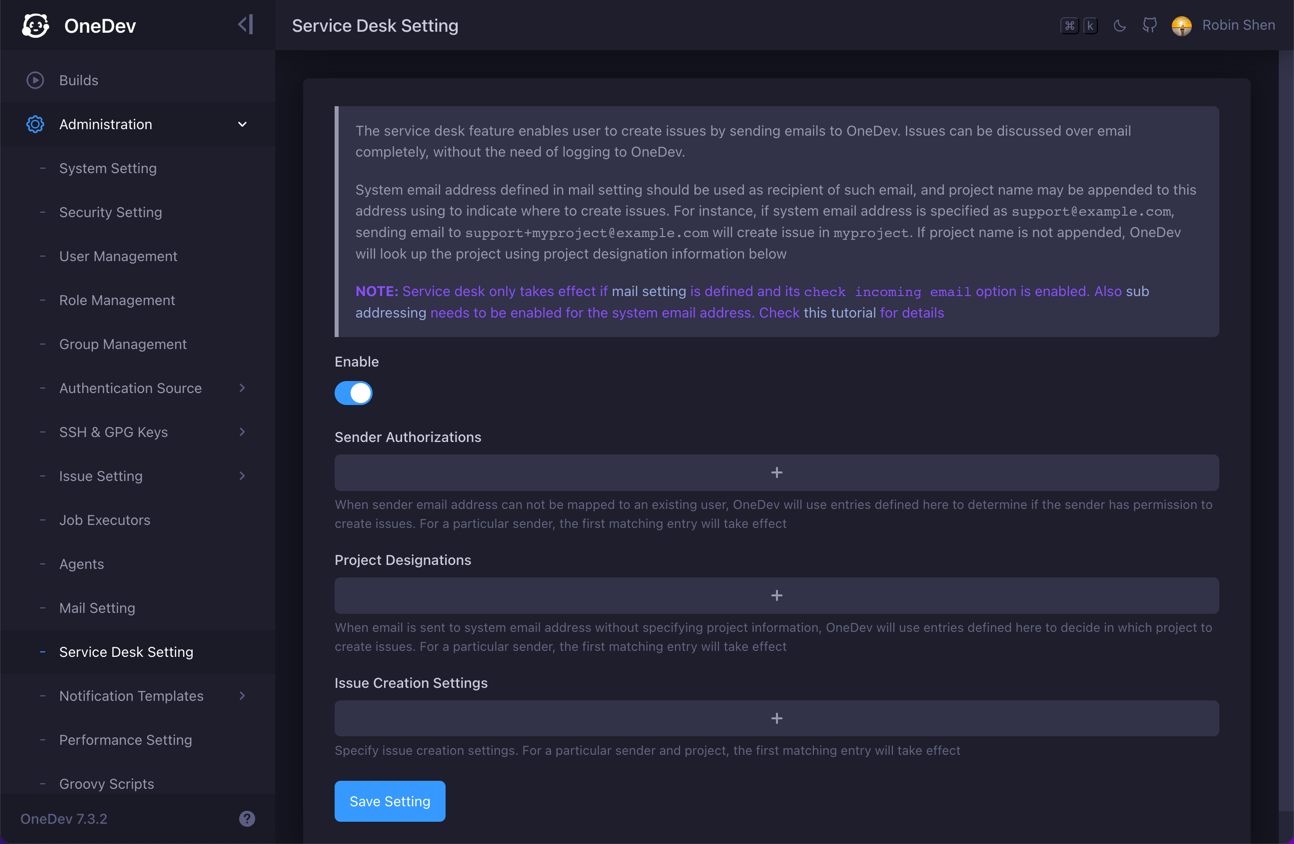
Task: Click the page vertical scrollbar
Action: click(1286, 430)
